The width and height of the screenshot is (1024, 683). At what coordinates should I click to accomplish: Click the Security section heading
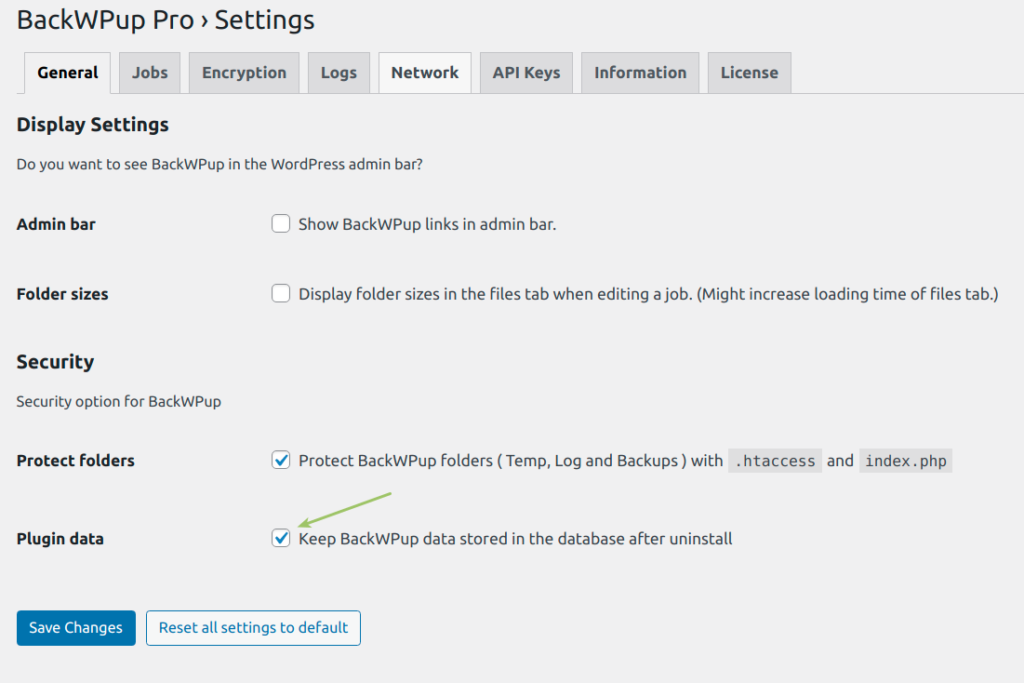coord(55,361)
